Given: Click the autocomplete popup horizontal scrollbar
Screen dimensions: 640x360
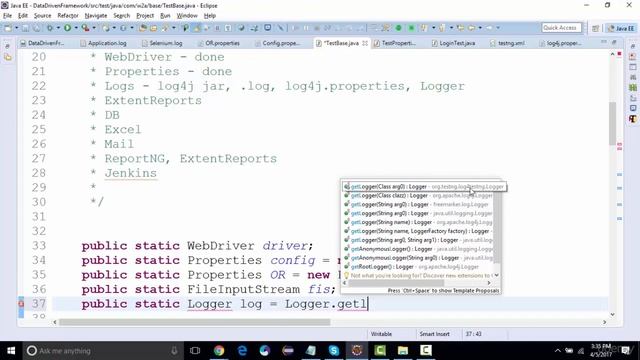Looking at the screenshot, I should [395, 283].
